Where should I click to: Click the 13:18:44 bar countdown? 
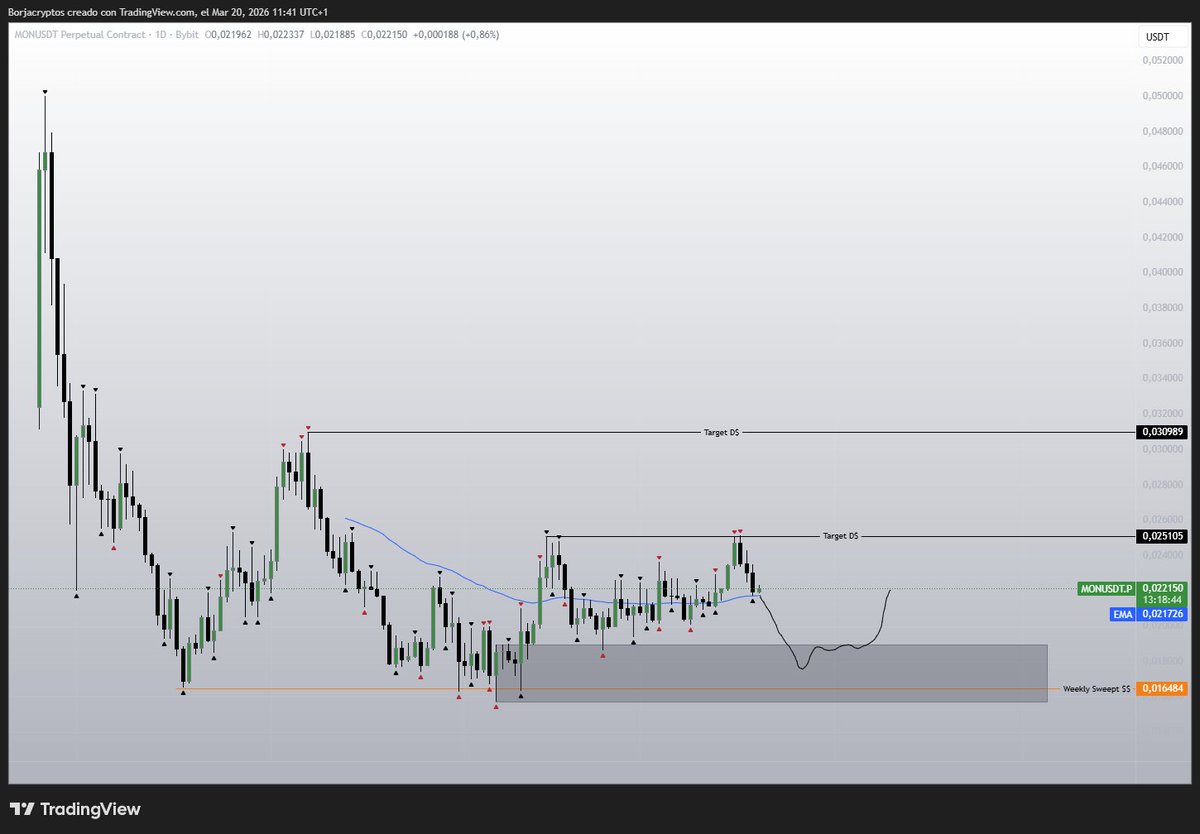pos(1162,600)
